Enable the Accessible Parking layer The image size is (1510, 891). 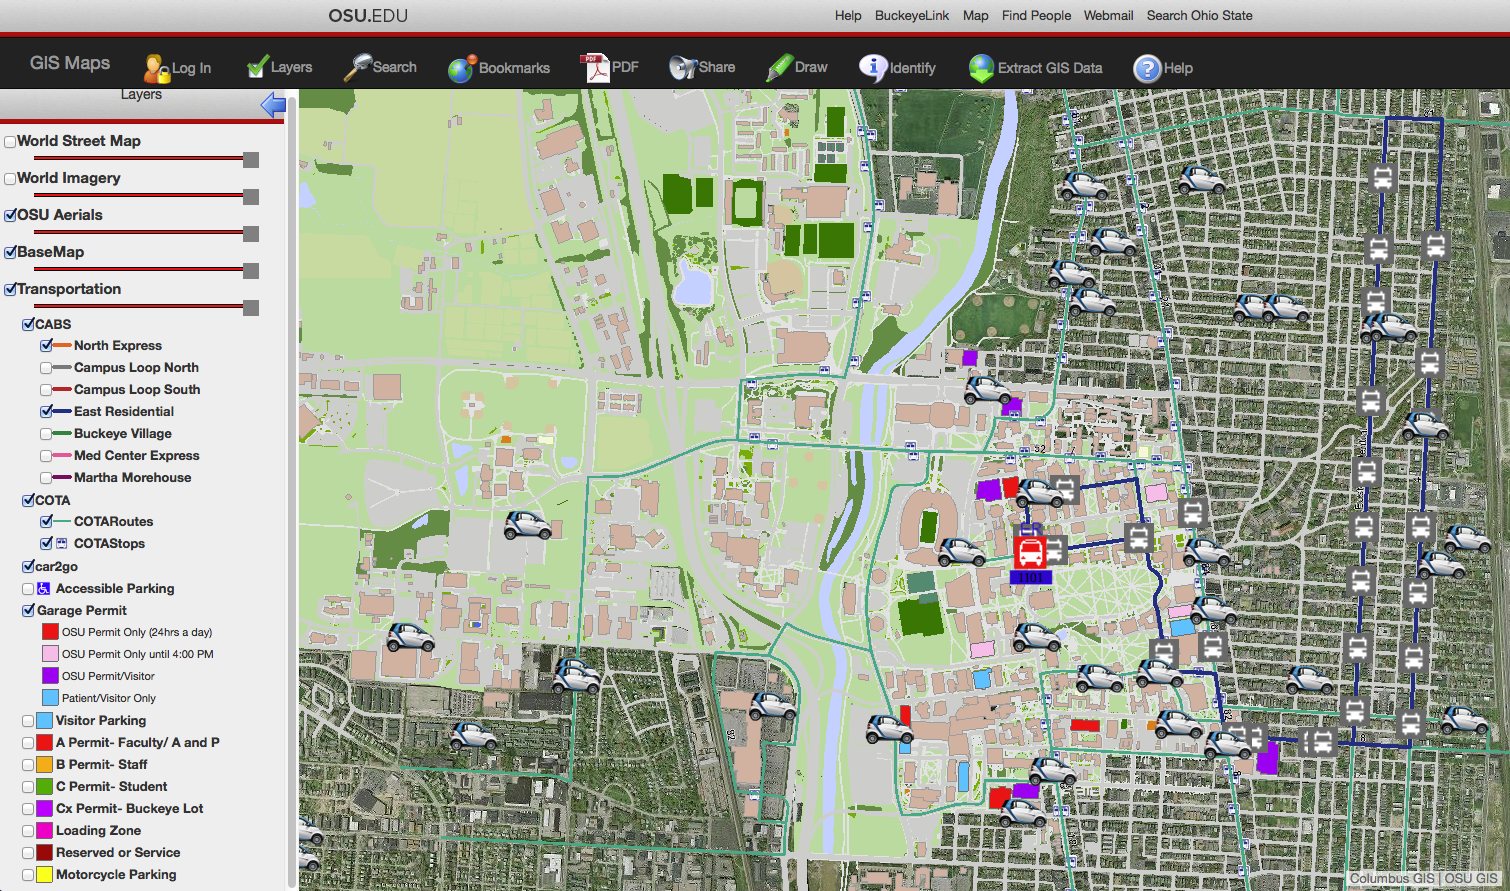click(28, 589)
